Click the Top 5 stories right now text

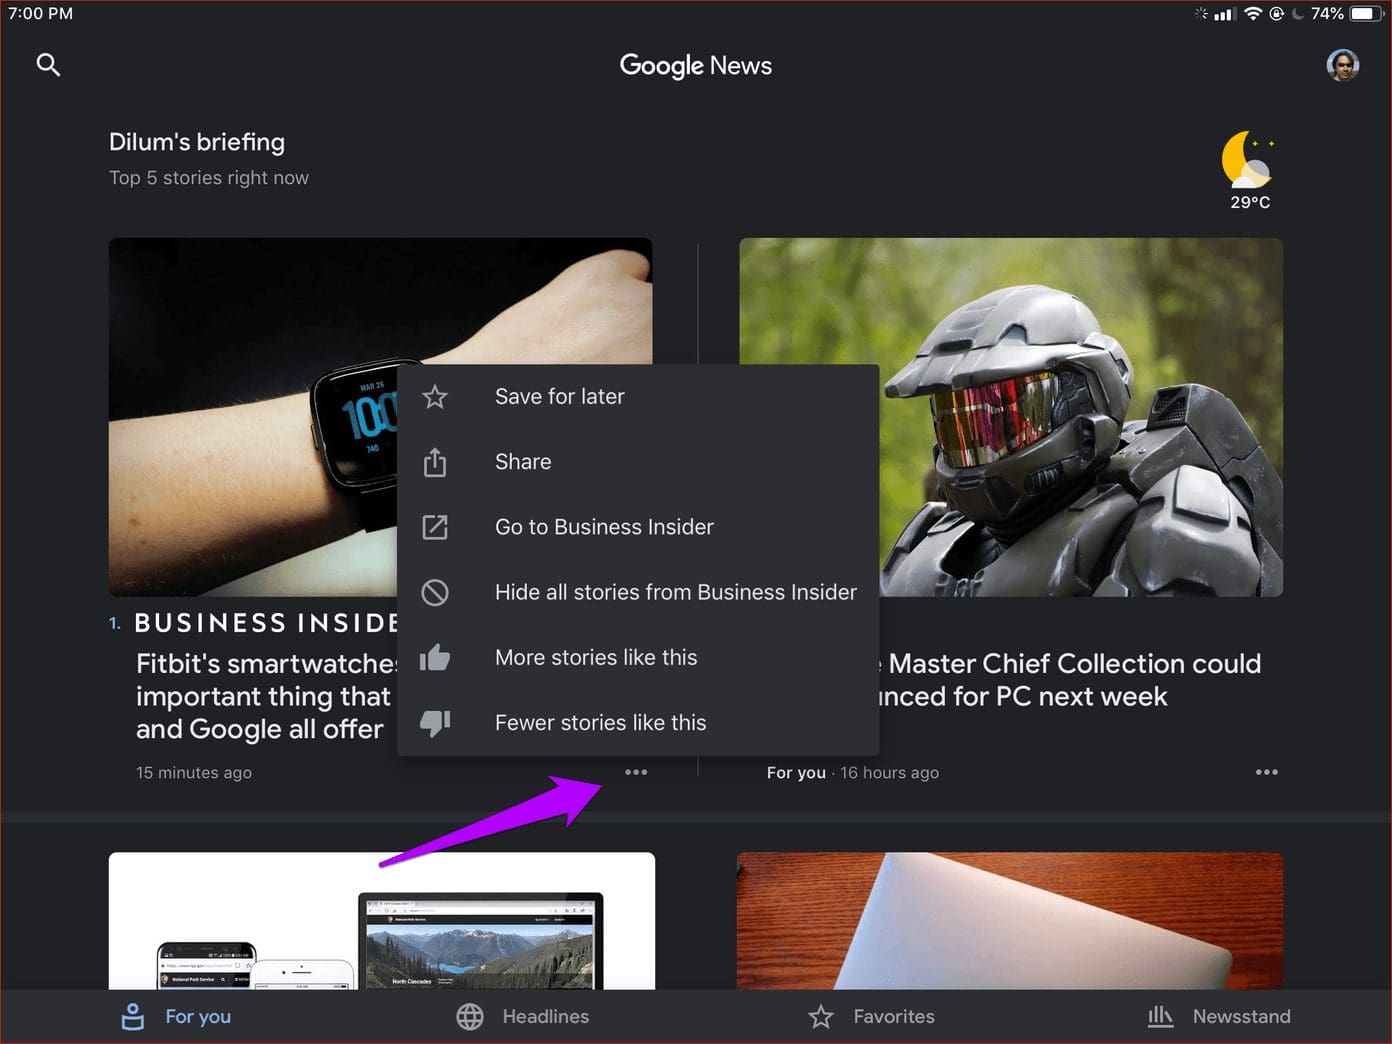(x=209, y=178)
